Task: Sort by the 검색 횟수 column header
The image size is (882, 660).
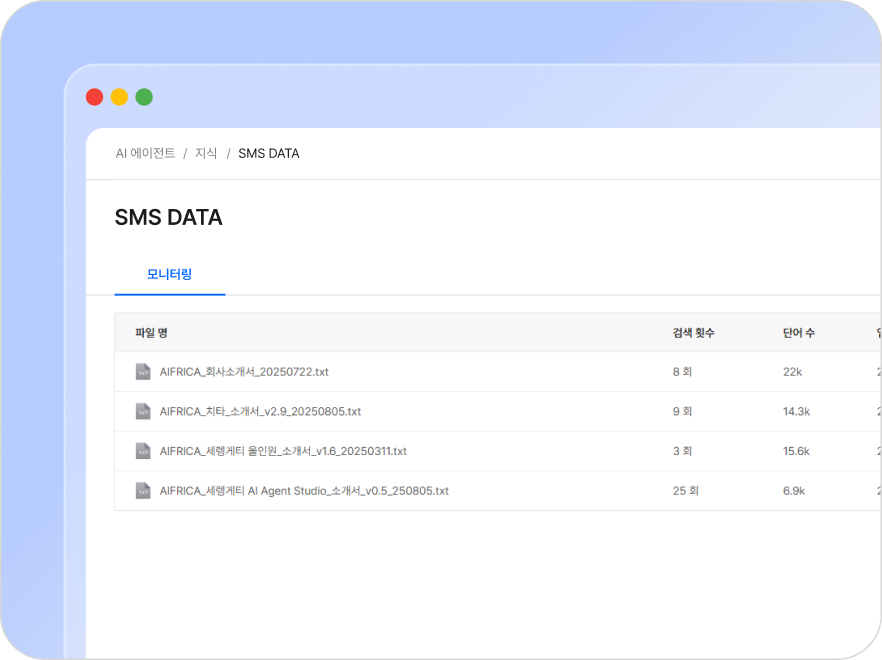Action: (693, 332)
